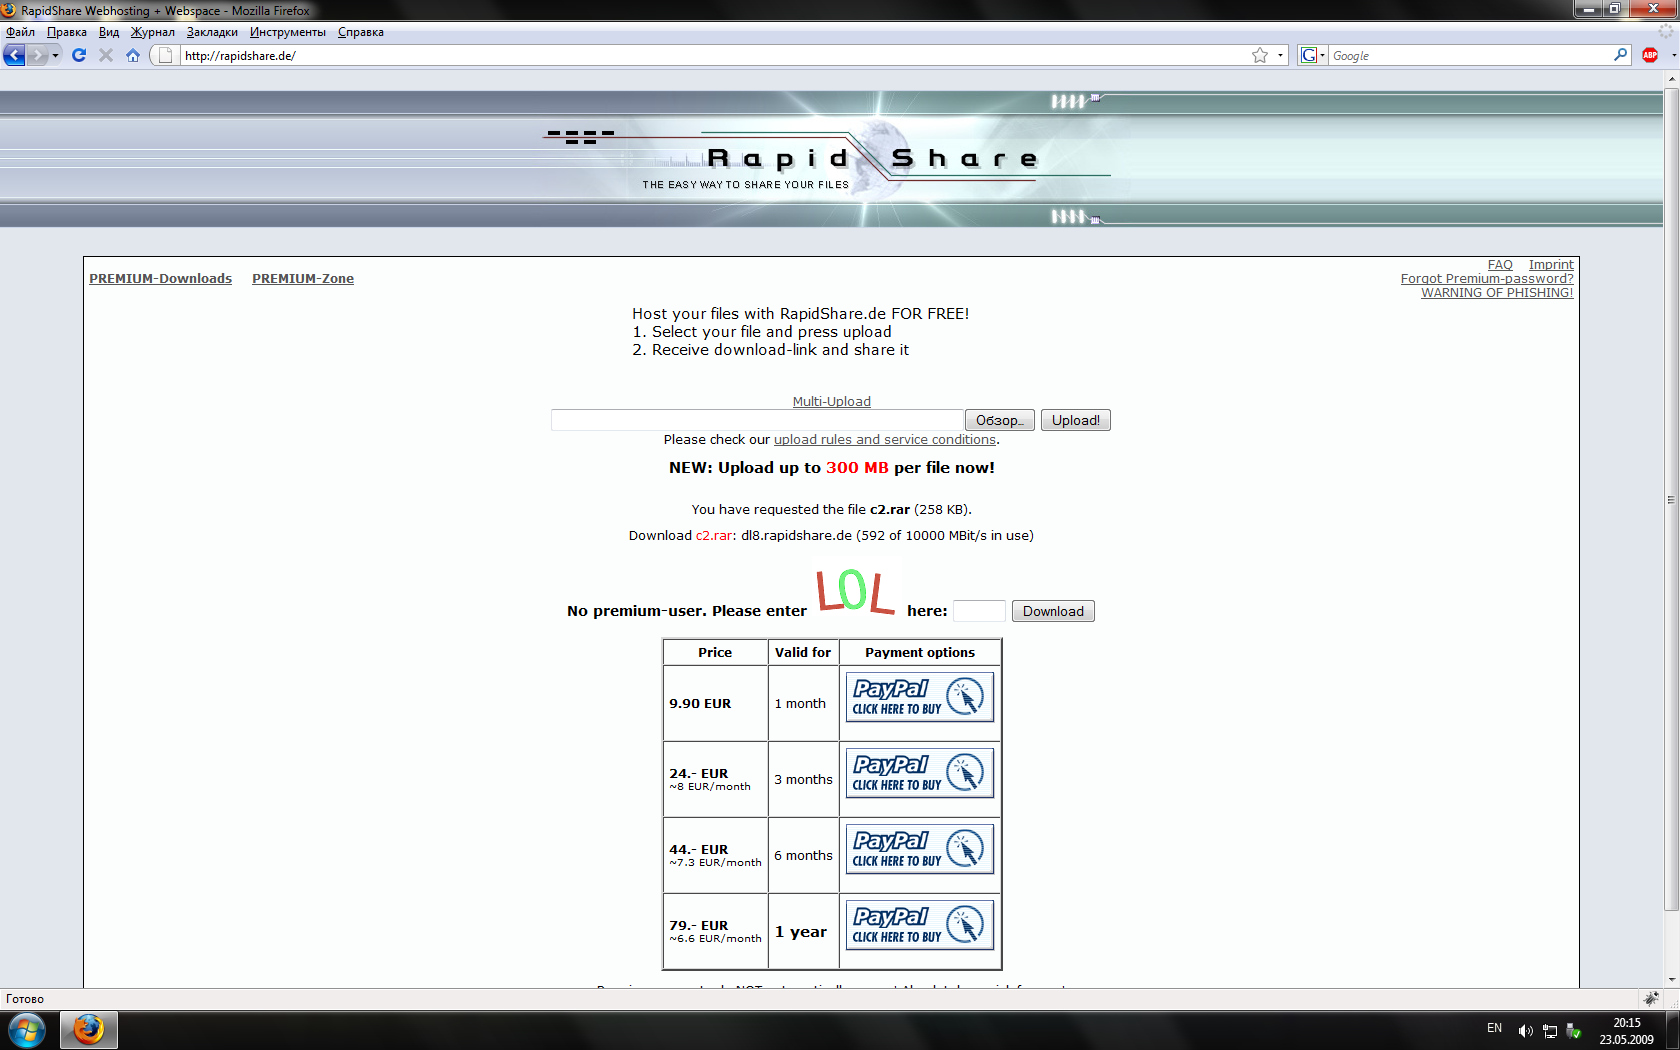Follow the Imprint link
Screen dimensions: 1680x1050
pyautogui.click(x=1551, y=265)
